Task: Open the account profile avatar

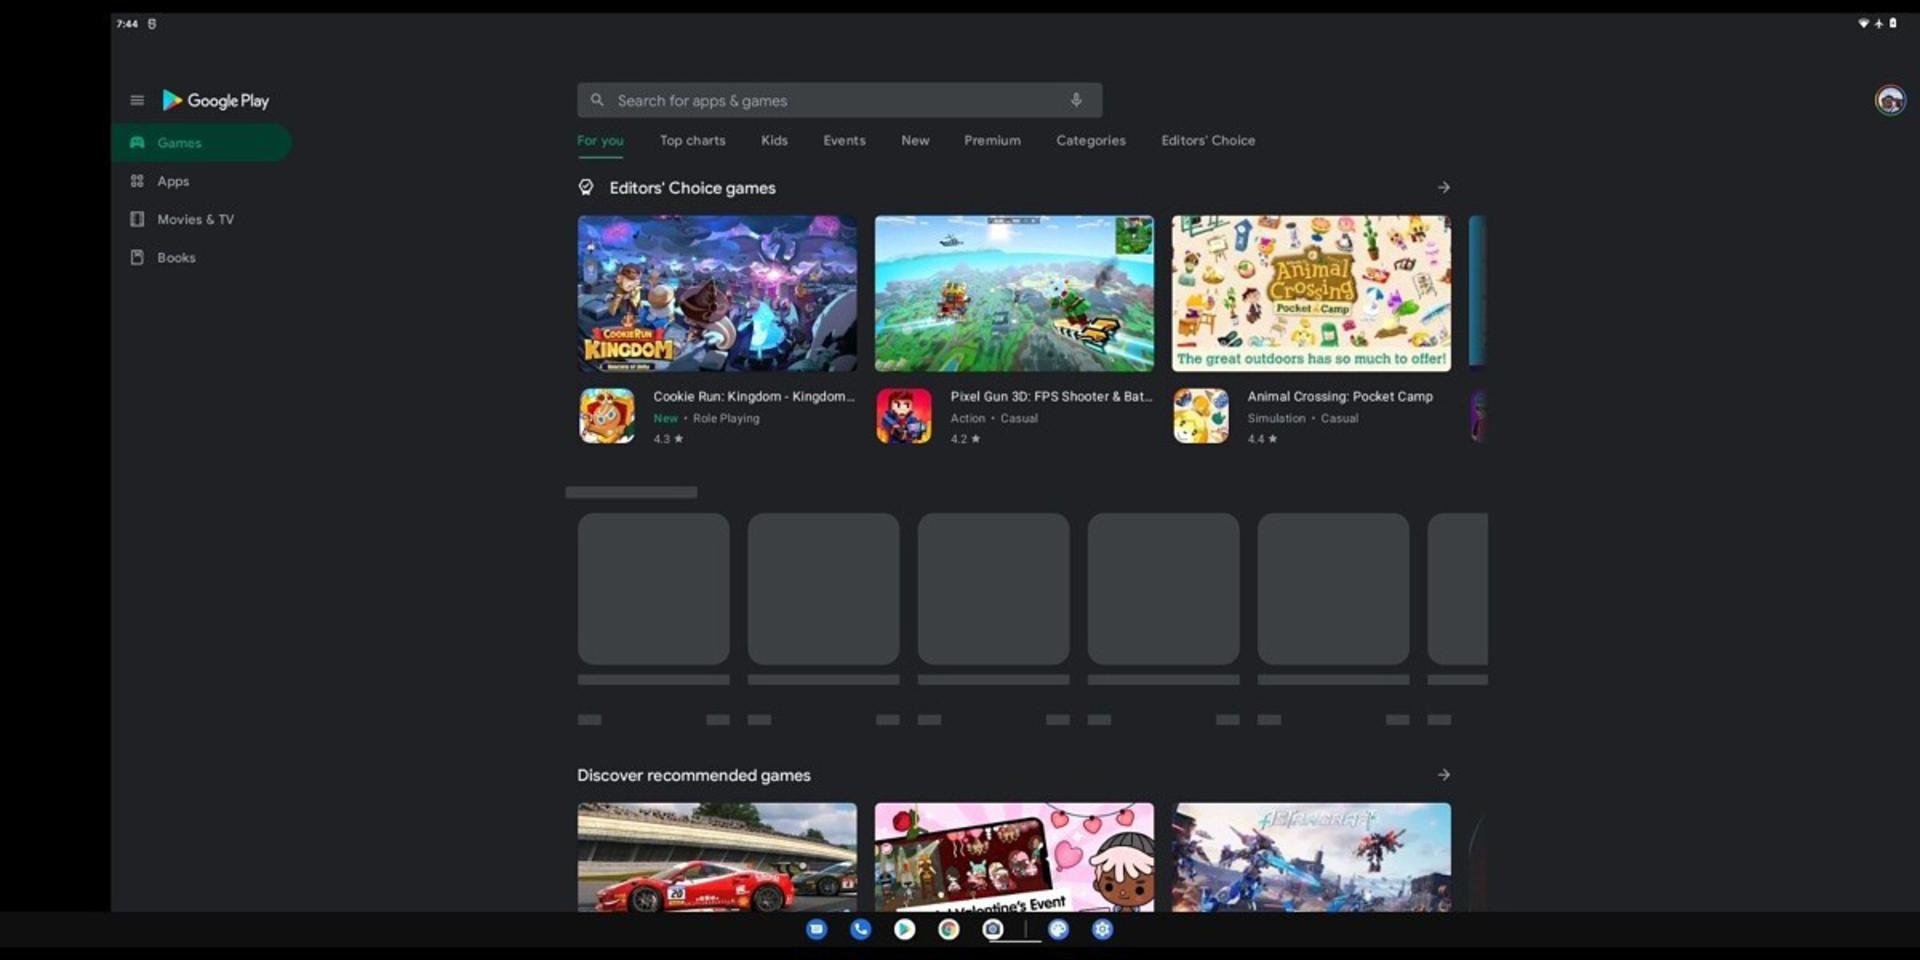Action: click(x=1889, y=100)
